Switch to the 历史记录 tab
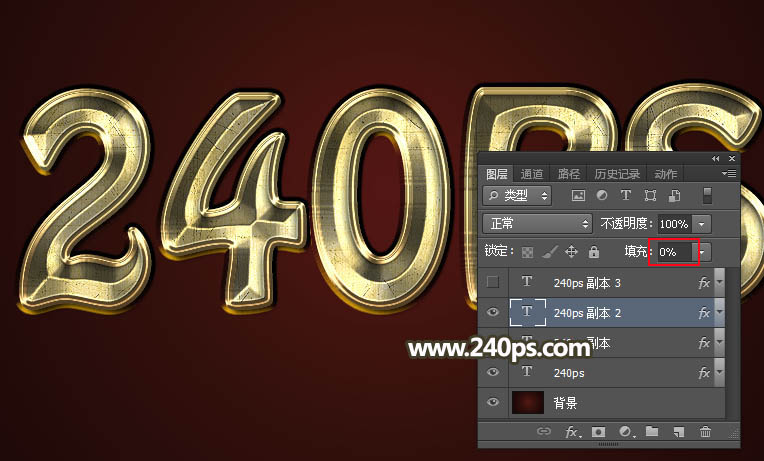Viewport: 764px width, 461px height. (617, 174)
